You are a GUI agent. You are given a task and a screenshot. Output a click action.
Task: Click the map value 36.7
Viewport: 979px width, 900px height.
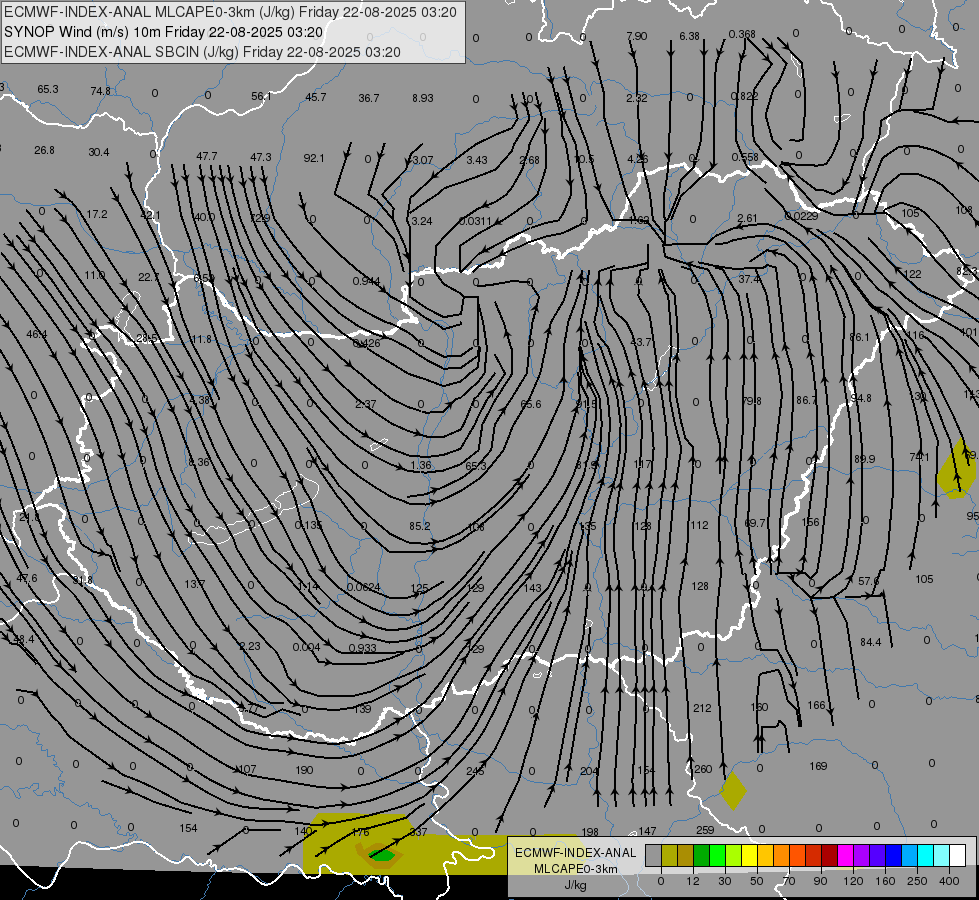369,98
